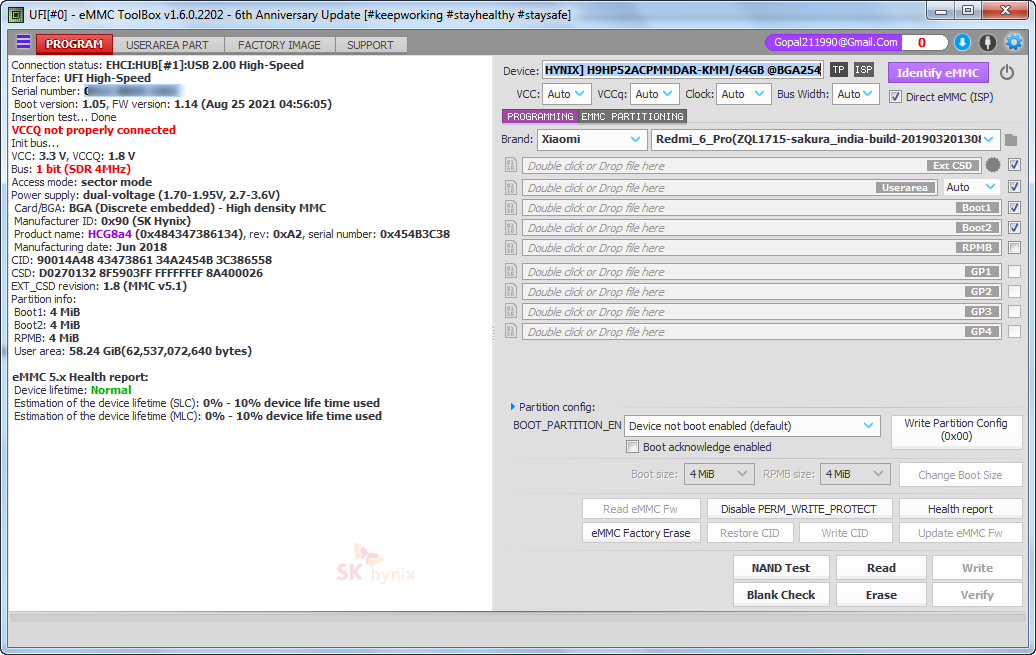Click the Ext CSD file drop field
Viewport: 1036px width, 655px height.
pos(751,165)
